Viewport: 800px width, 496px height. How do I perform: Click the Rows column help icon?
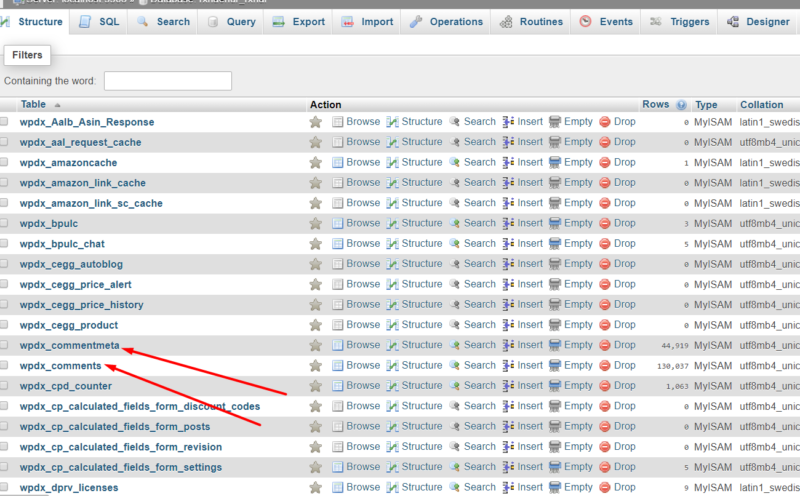(681, 105)
